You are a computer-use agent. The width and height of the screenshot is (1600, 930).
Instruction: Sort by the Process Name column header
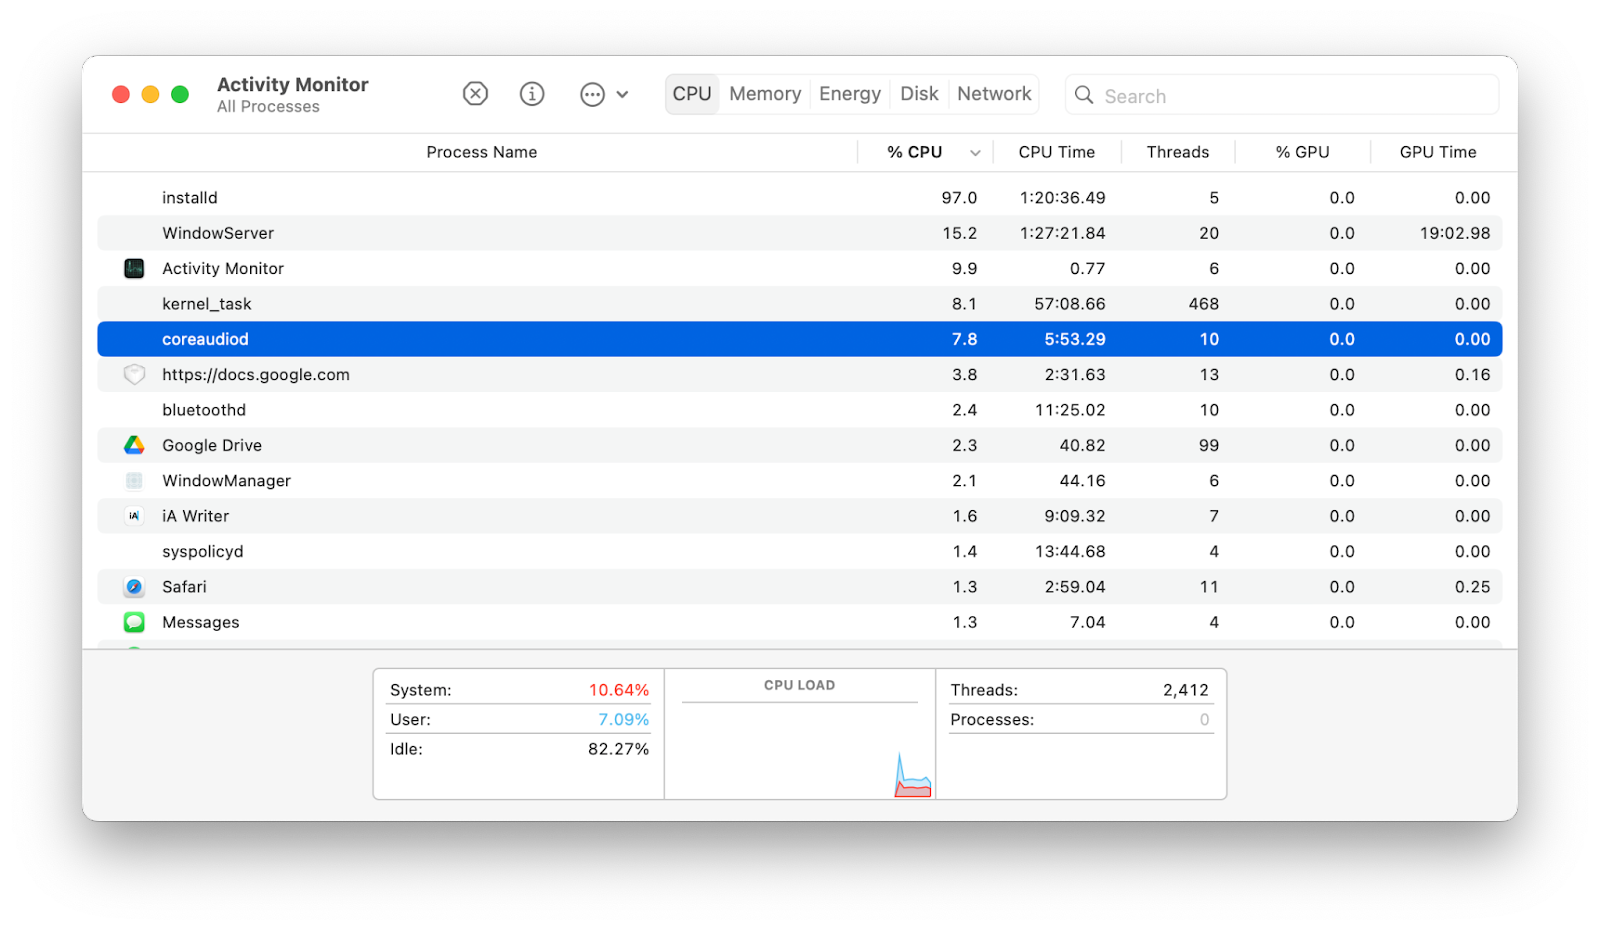[x=481, y=152]
